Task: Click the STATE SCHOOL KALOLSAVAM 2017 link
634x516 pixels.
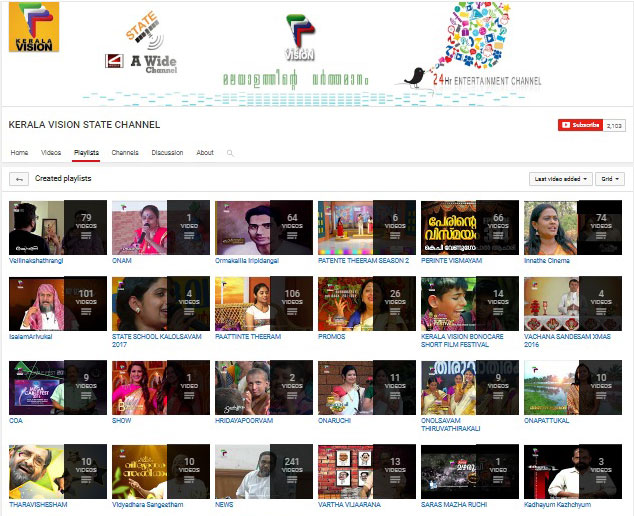Action: (x=156, y=340)
